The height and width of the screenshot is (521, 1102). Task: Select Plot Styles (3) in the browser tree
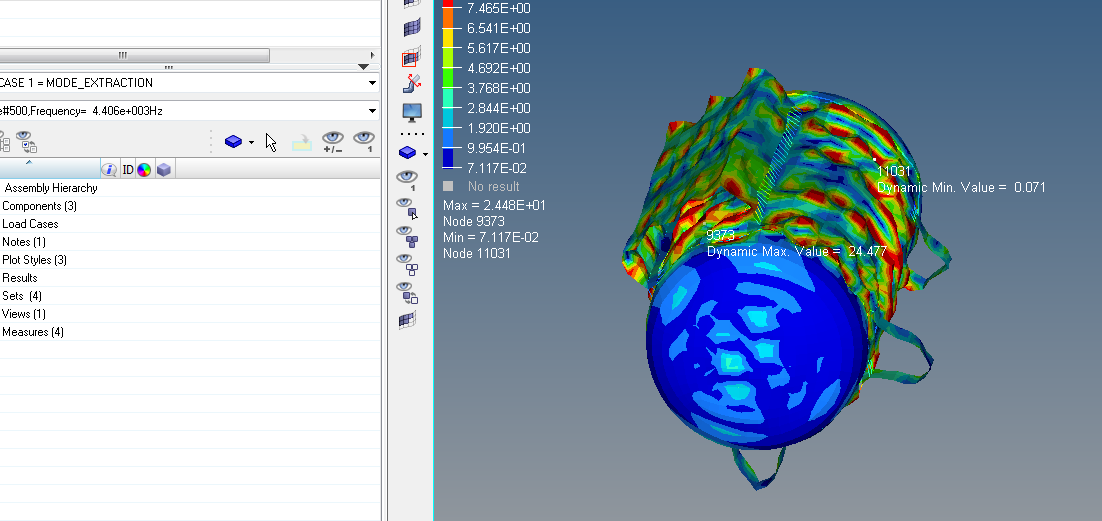click(x=35, y=260)
